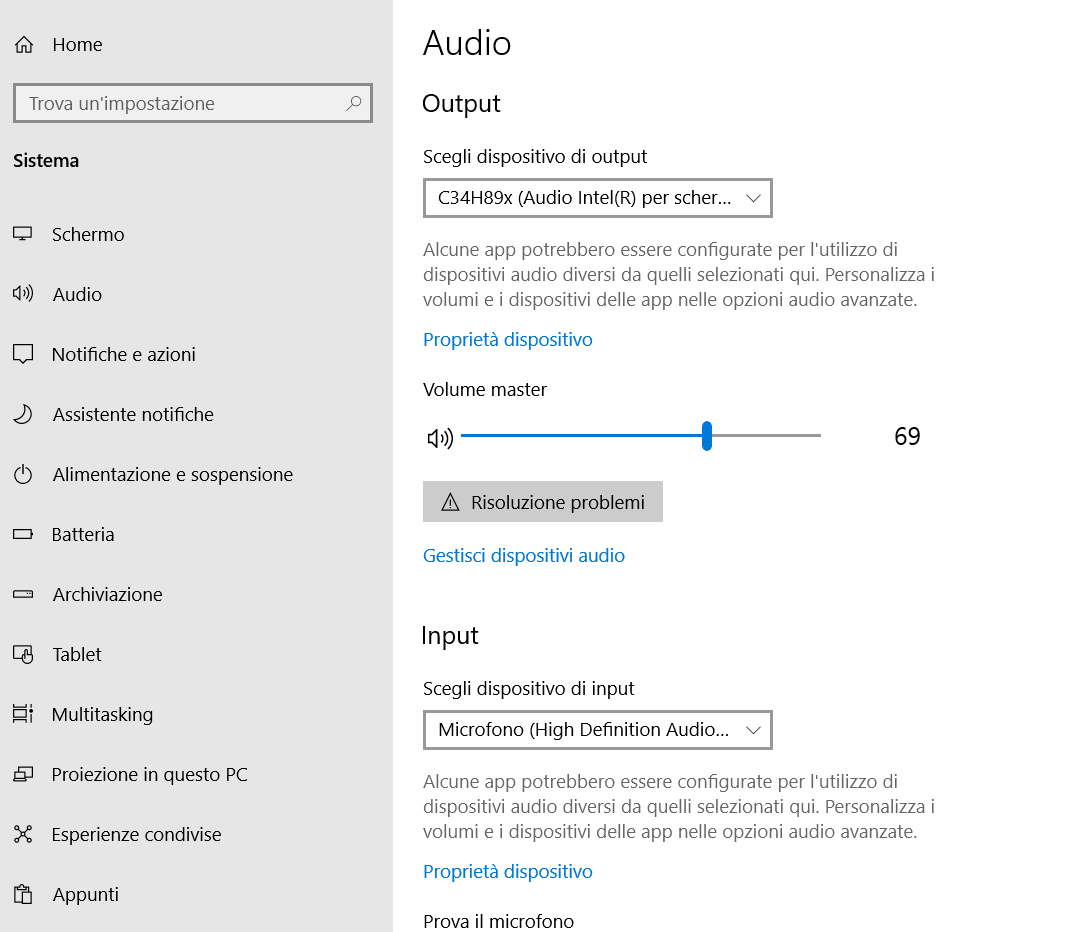Click the Audio speaker icon in sidebar
The image size is (1077, 932).
25,294
